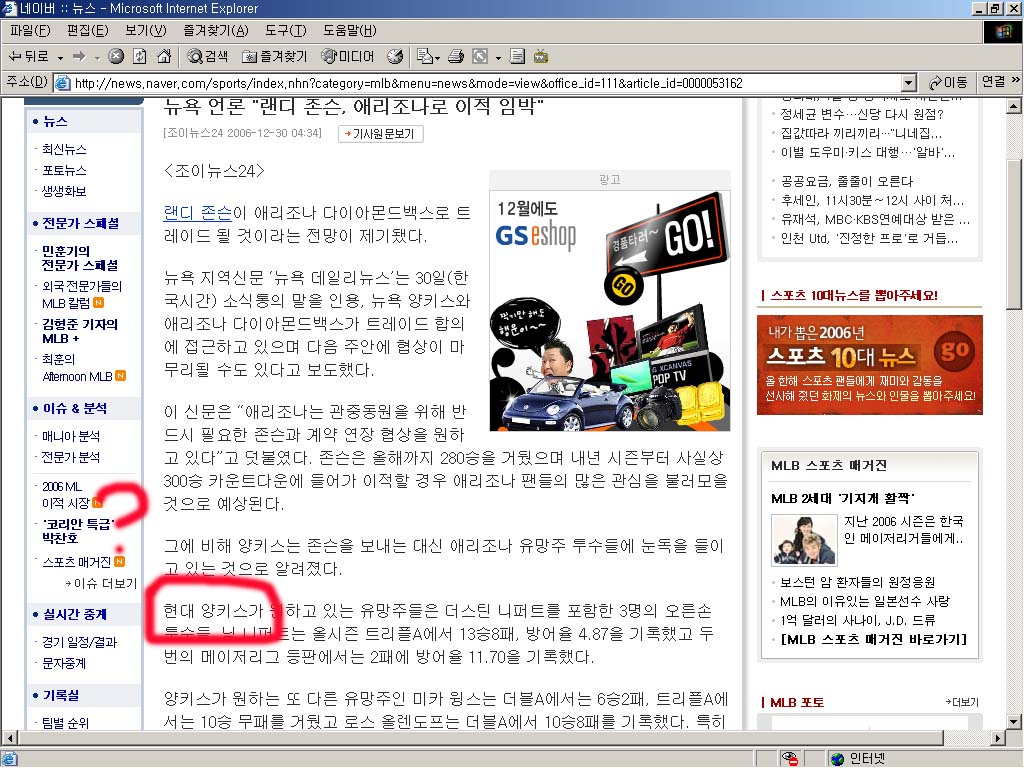
Task: Open 김형준 기자의 MLB + link
Action: coord(80,331)
